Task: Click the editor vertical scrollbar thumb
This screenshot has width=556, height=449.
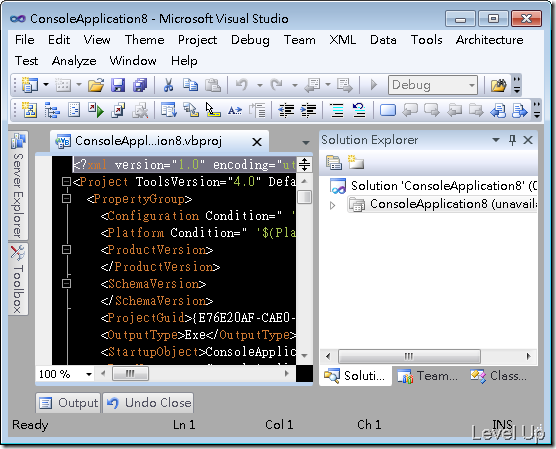Action: pyautogui.click(x=304, y=197)
